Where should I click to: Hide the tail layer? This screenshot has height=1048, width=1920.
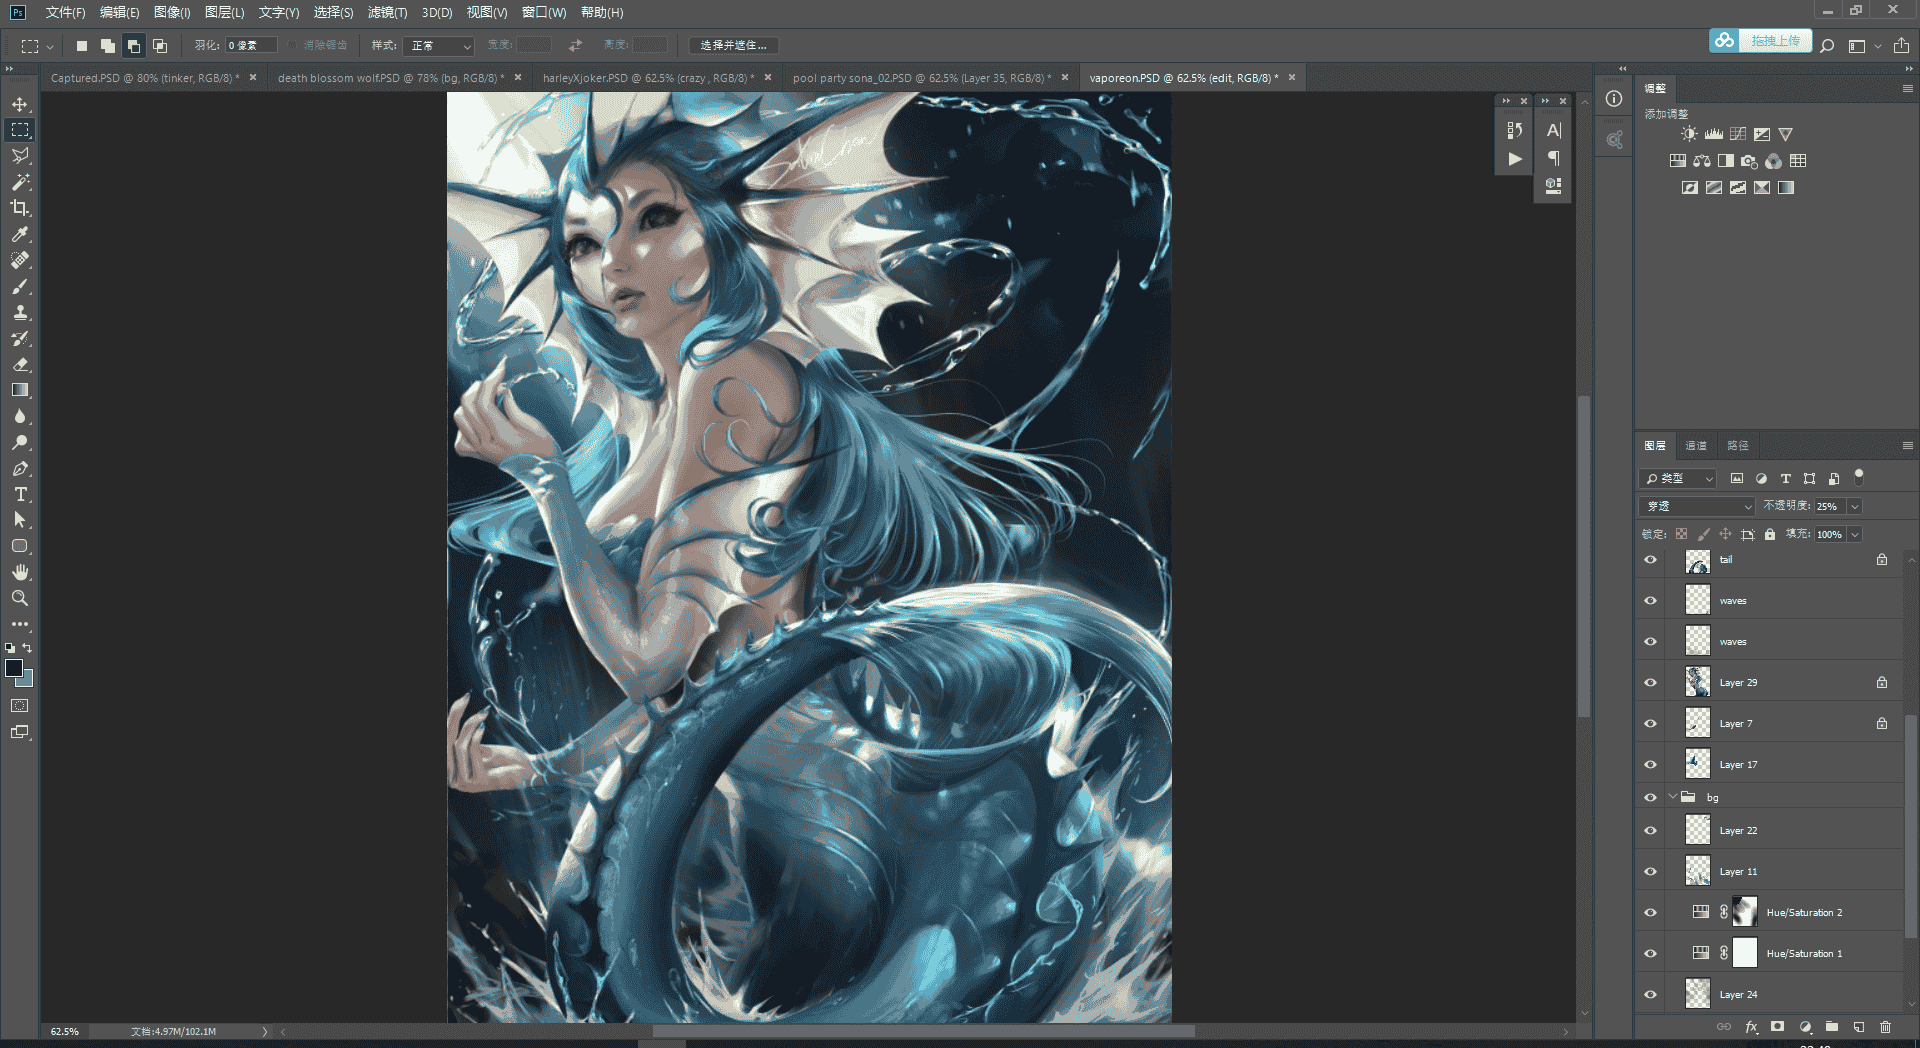1651,560
